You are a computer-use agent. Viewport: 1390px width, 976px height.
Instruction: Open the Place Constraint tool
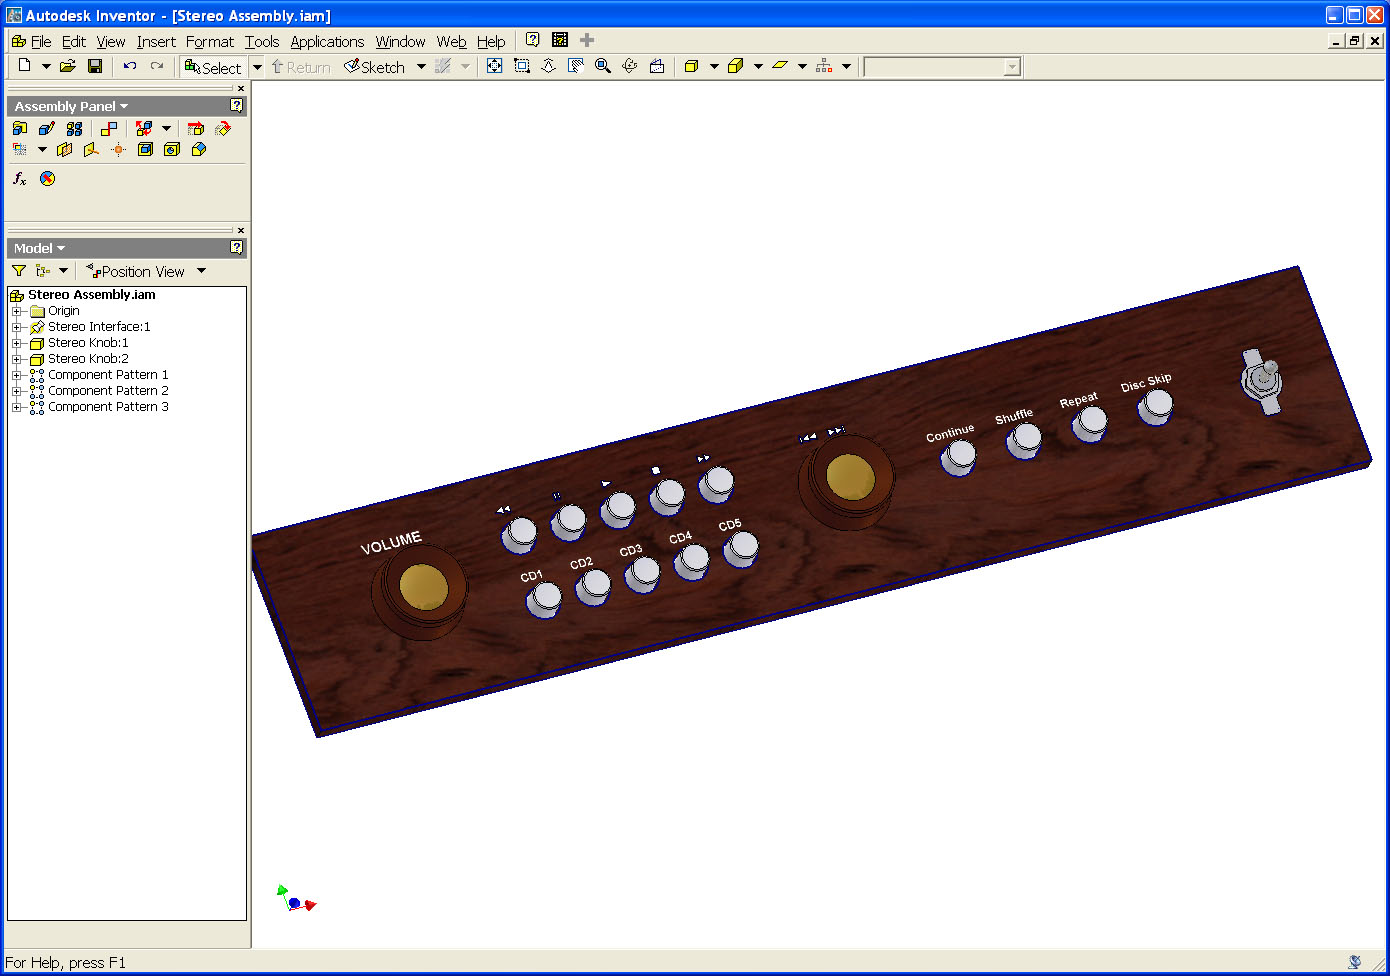109,128
